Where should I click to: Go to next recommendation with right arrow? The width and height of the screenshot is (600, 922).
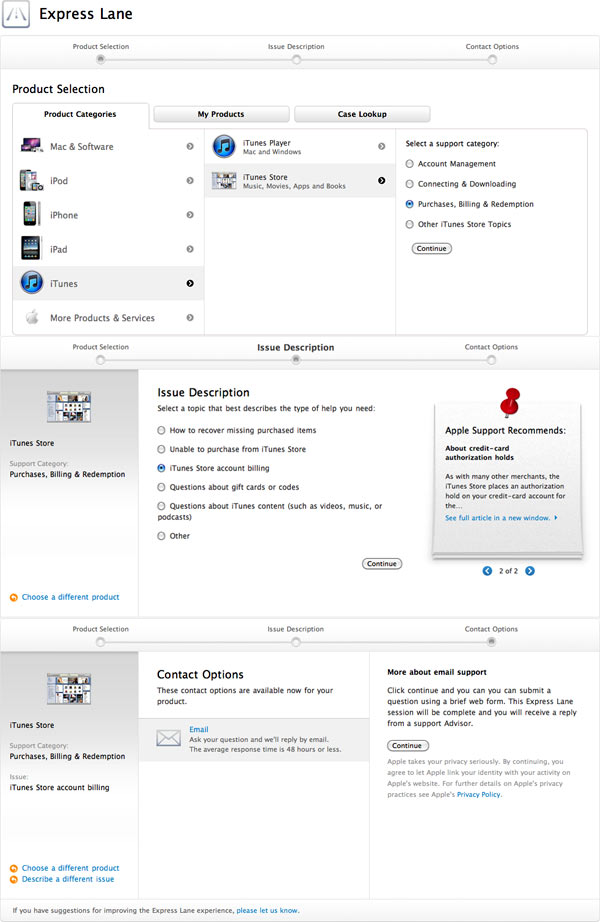click(530, 571)
